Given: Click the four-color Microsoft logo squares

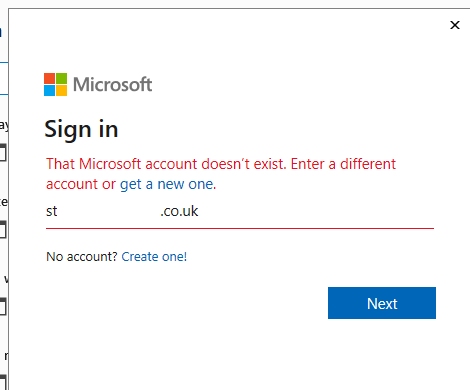Looking at the screenshot, I should coord(55,84).
